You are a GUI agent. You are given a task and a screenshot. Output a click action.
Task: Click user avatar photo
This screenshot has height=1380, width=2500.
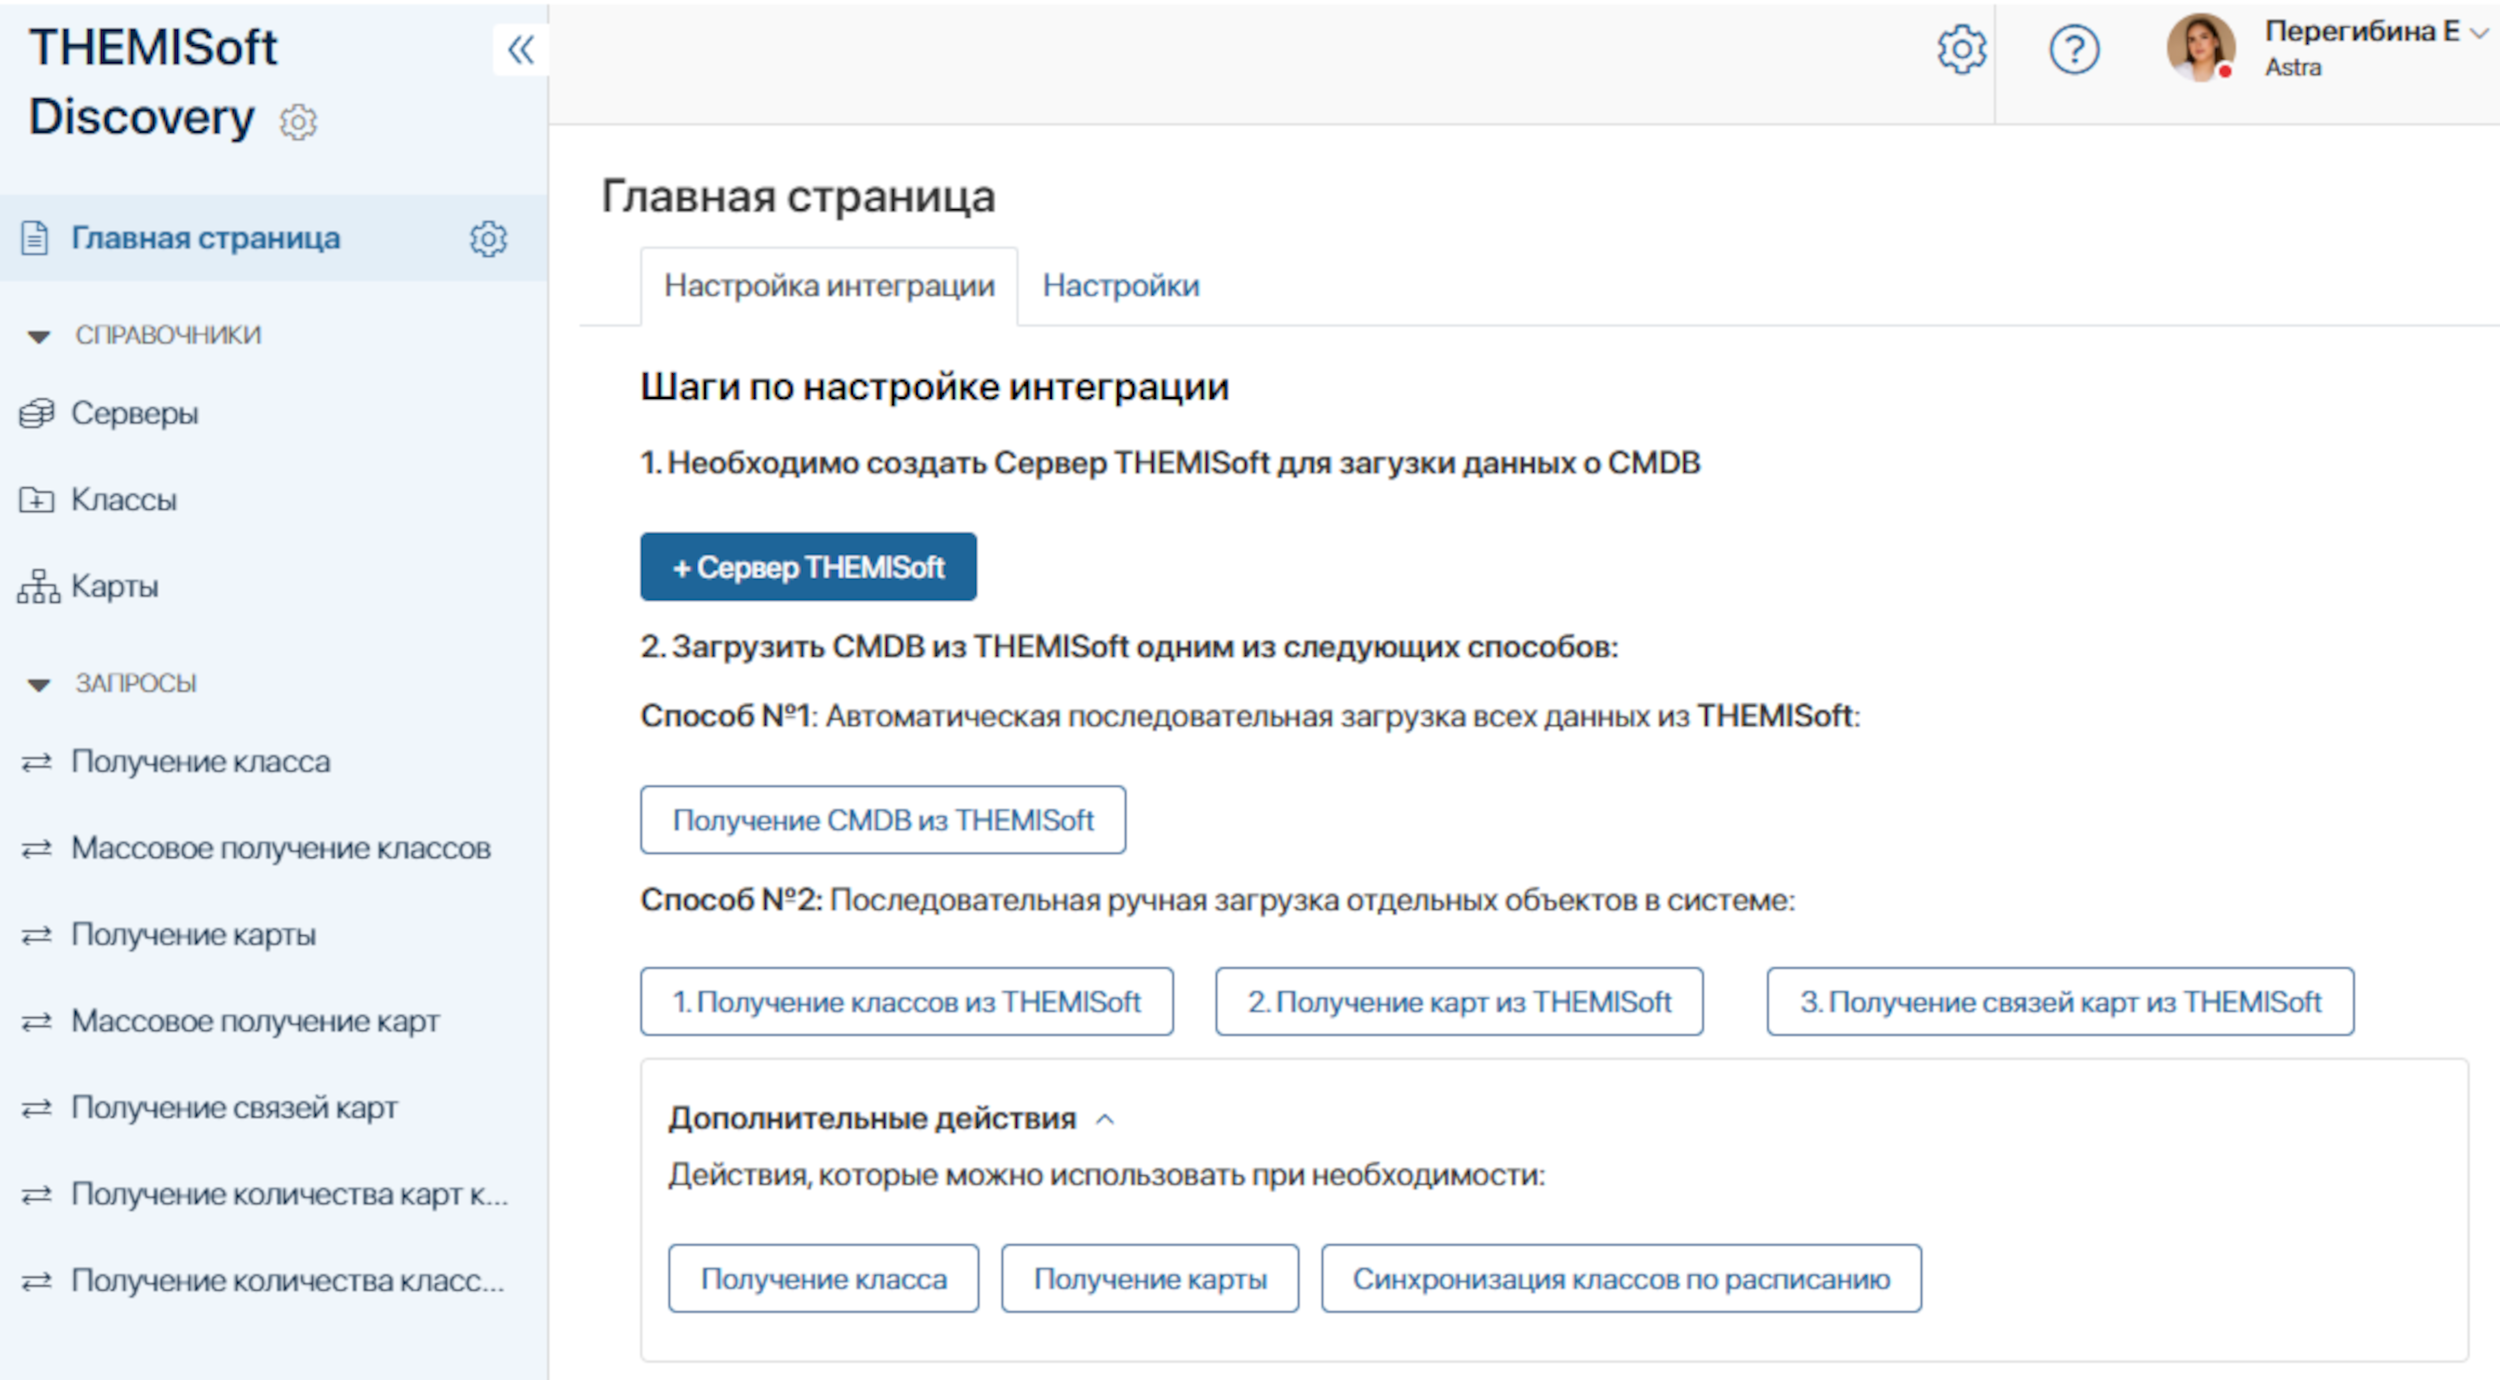click(2199, 47)
